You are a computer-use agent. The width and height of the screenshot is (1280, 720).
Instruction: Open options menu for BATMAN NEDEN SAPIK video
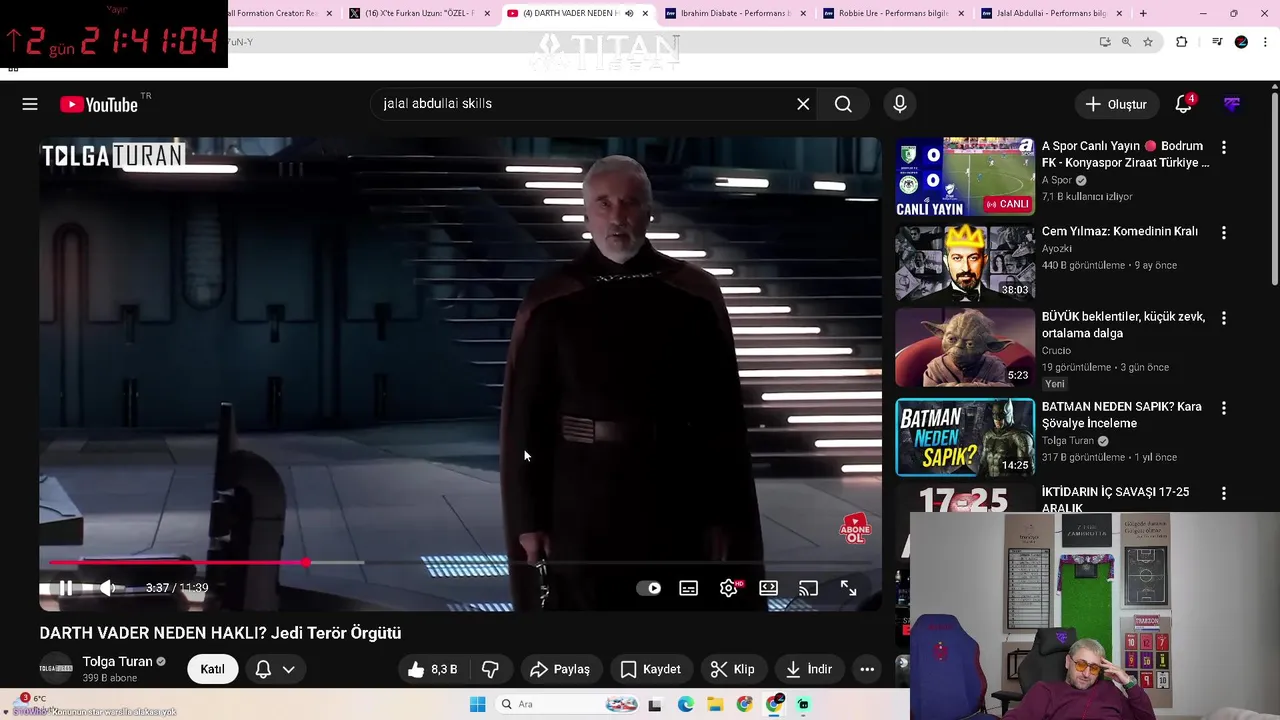[x=1223, y=408]
